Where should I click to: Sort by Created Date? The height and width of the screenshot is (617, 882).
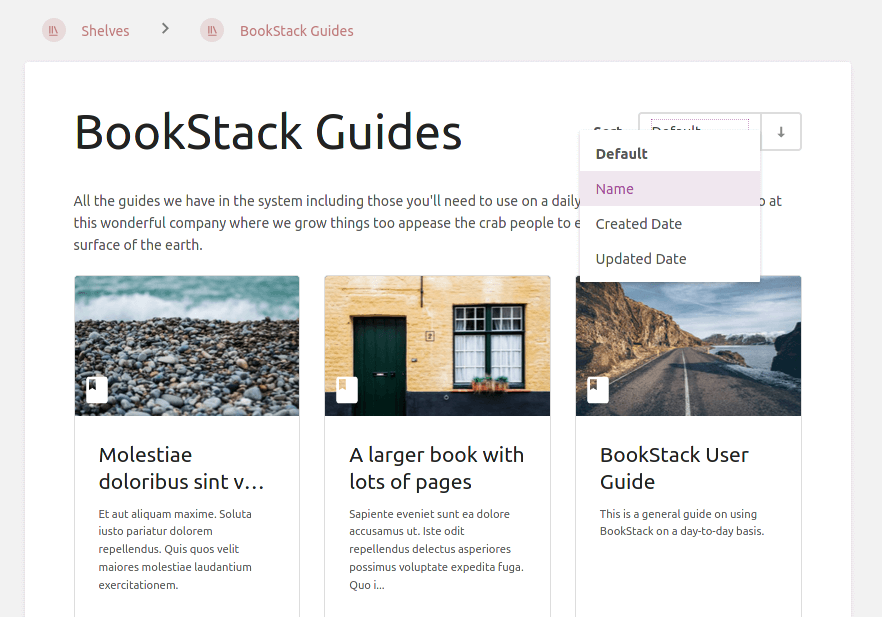click(x=670, y=224)
